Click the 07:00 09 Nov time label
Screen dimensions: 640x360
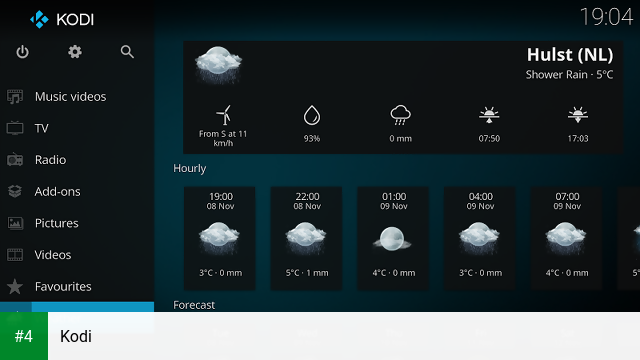click(567, 201)
